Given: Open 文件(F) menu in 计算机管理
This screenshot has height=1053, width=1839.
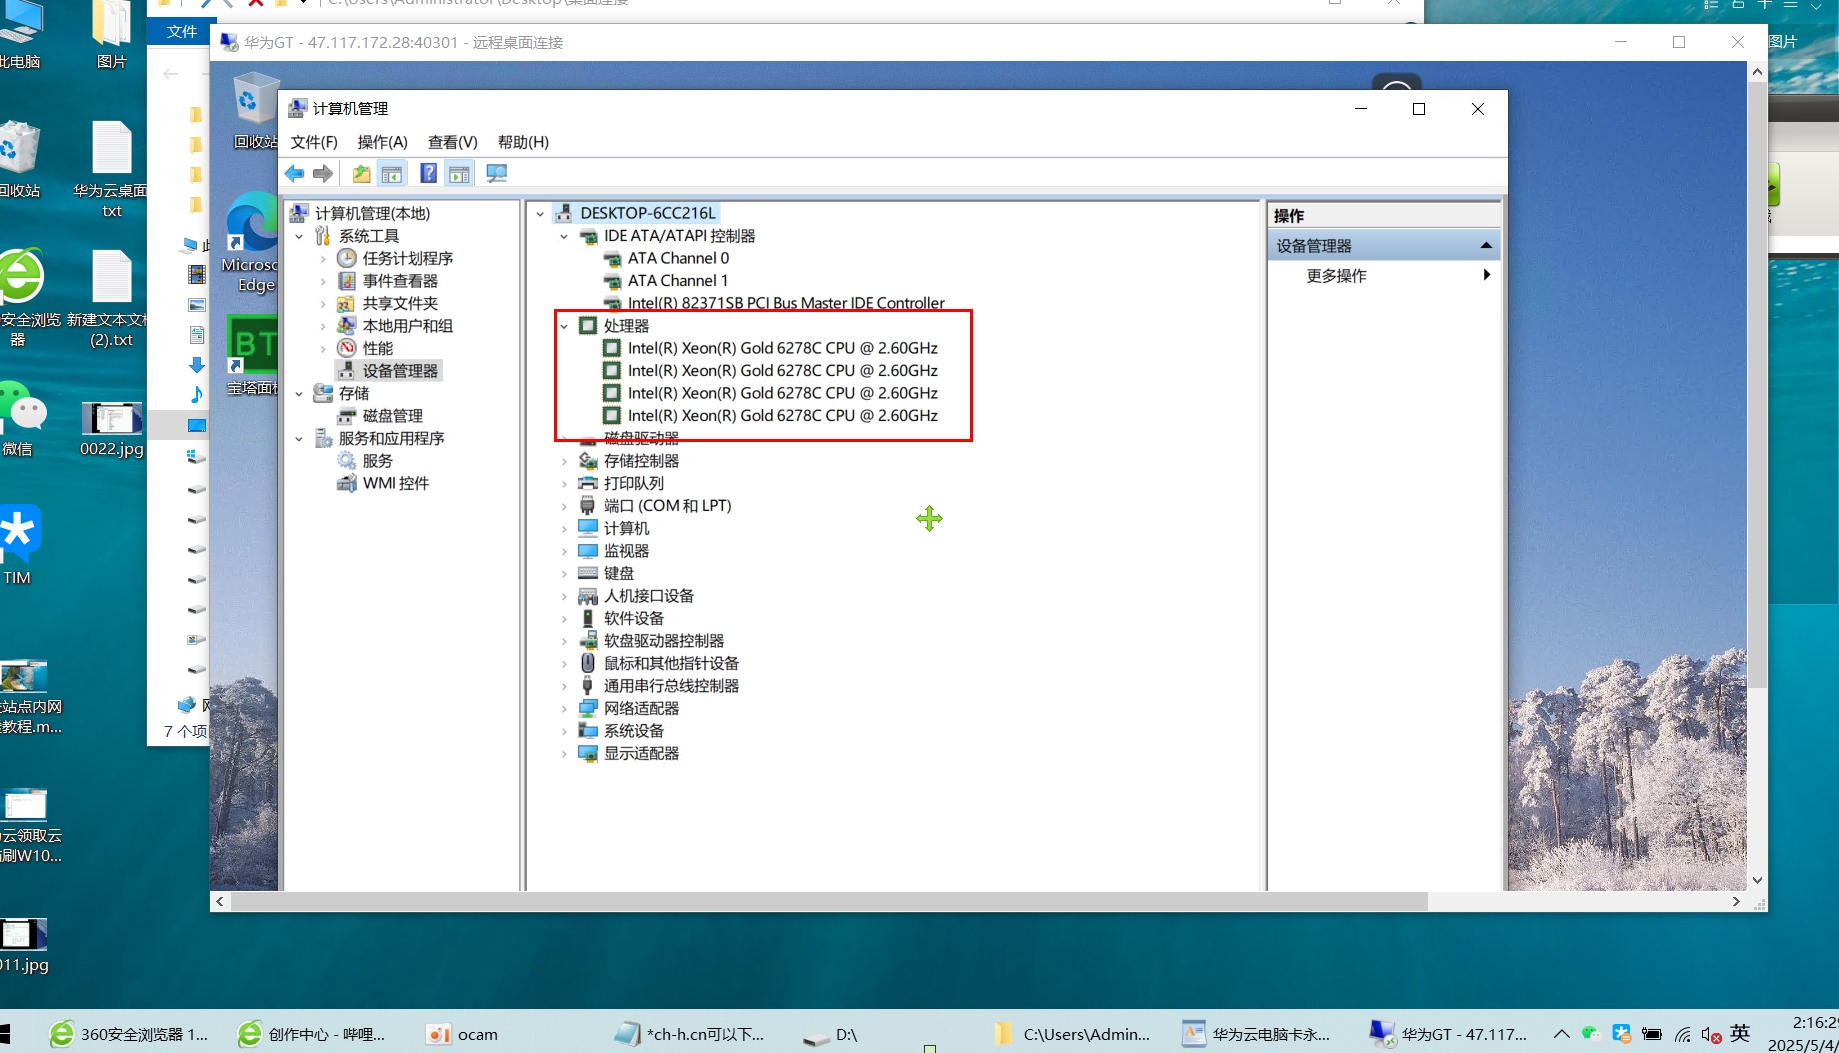Looking at the screenshot, I should click(314, 142).
